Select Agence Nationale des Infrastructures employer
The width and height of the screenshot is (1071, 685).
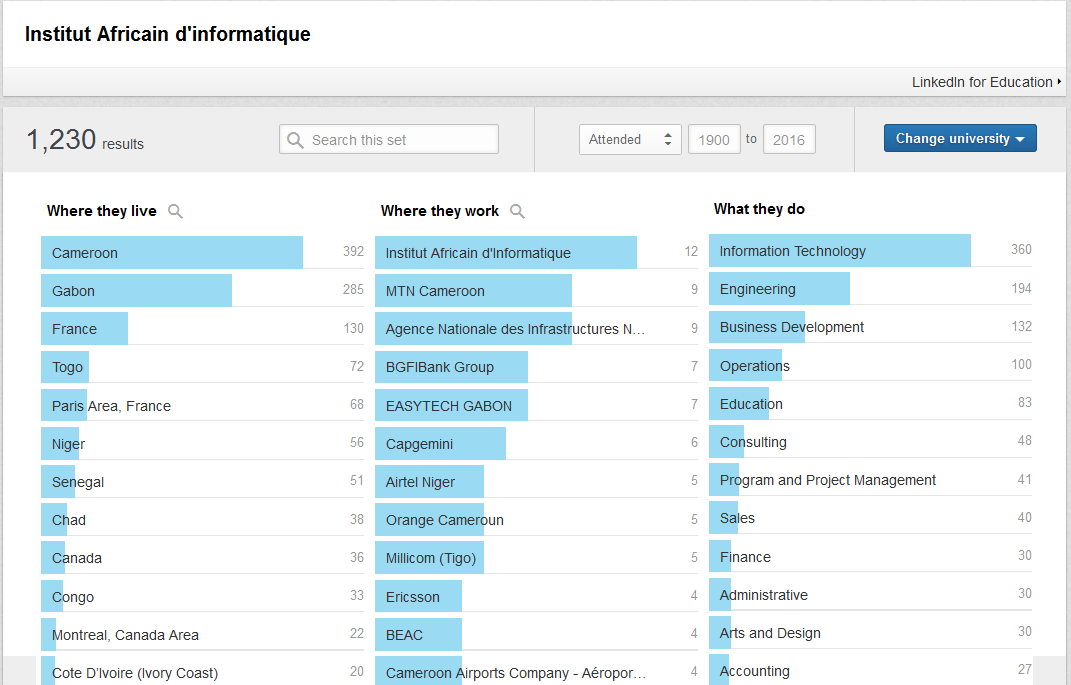point(536,329)
